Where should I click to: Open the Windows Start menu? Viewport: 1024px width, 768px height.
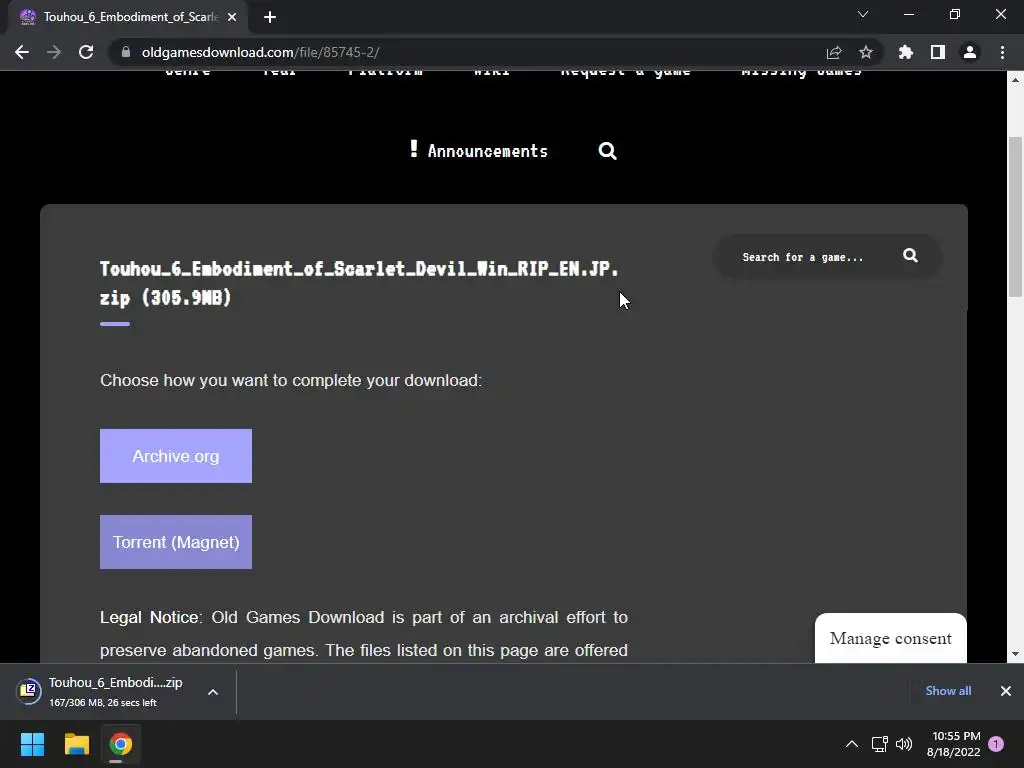point(32,744)
